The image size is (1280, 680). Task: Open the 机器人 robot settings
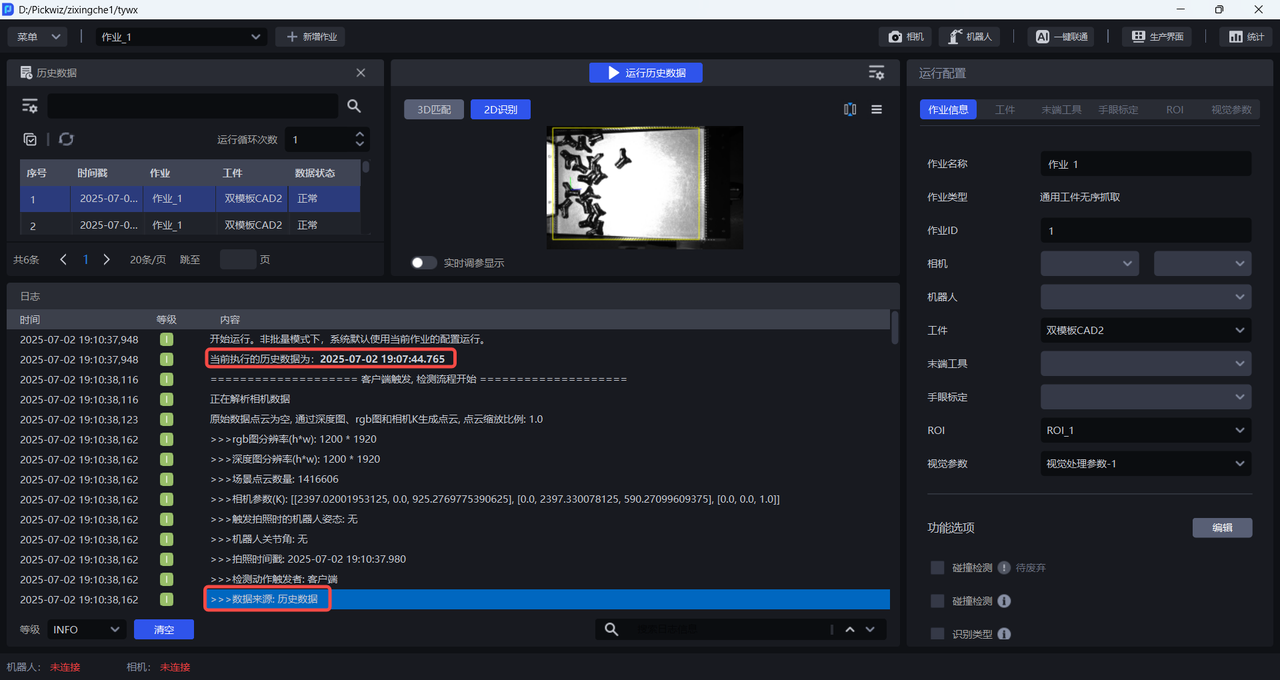pos(971,37)
